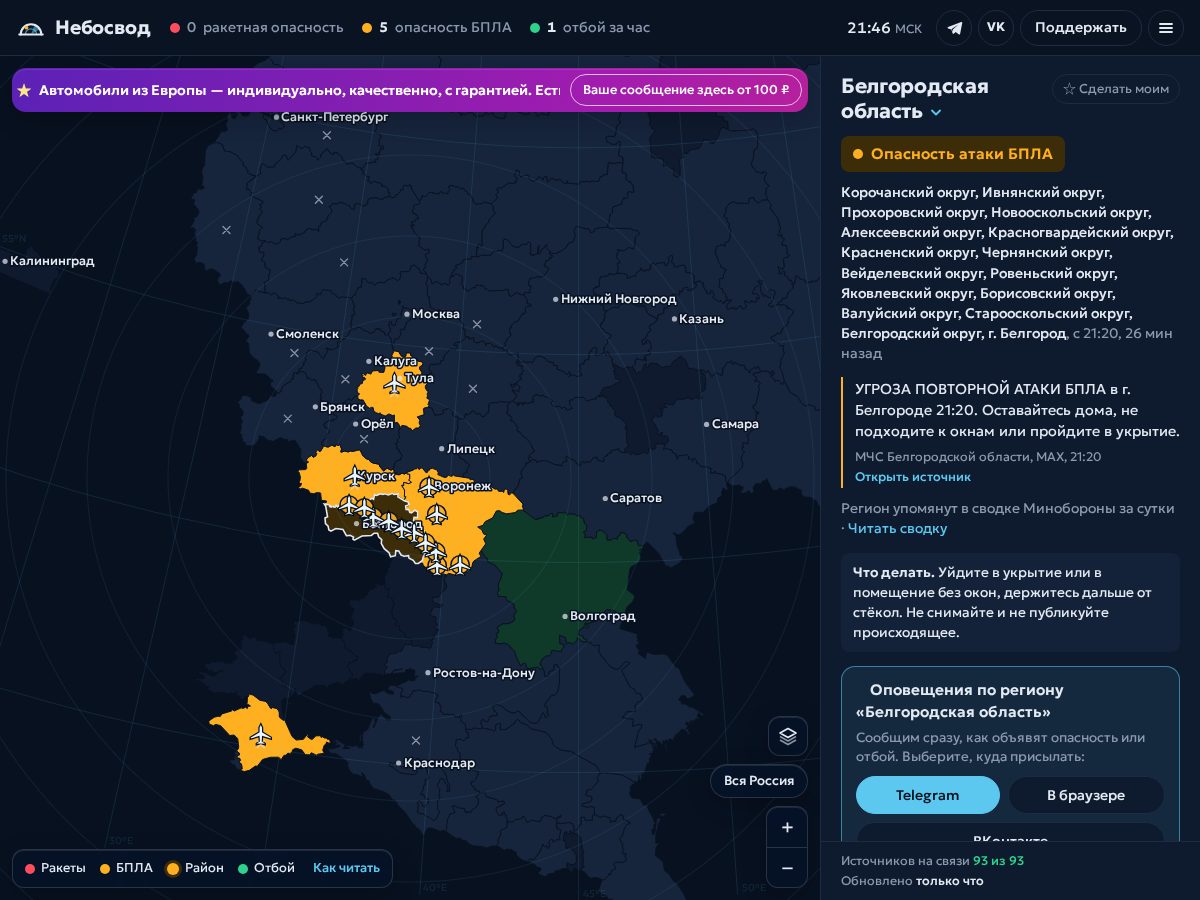Open the hamburger menu
1200x900 pixels.
1166,28
